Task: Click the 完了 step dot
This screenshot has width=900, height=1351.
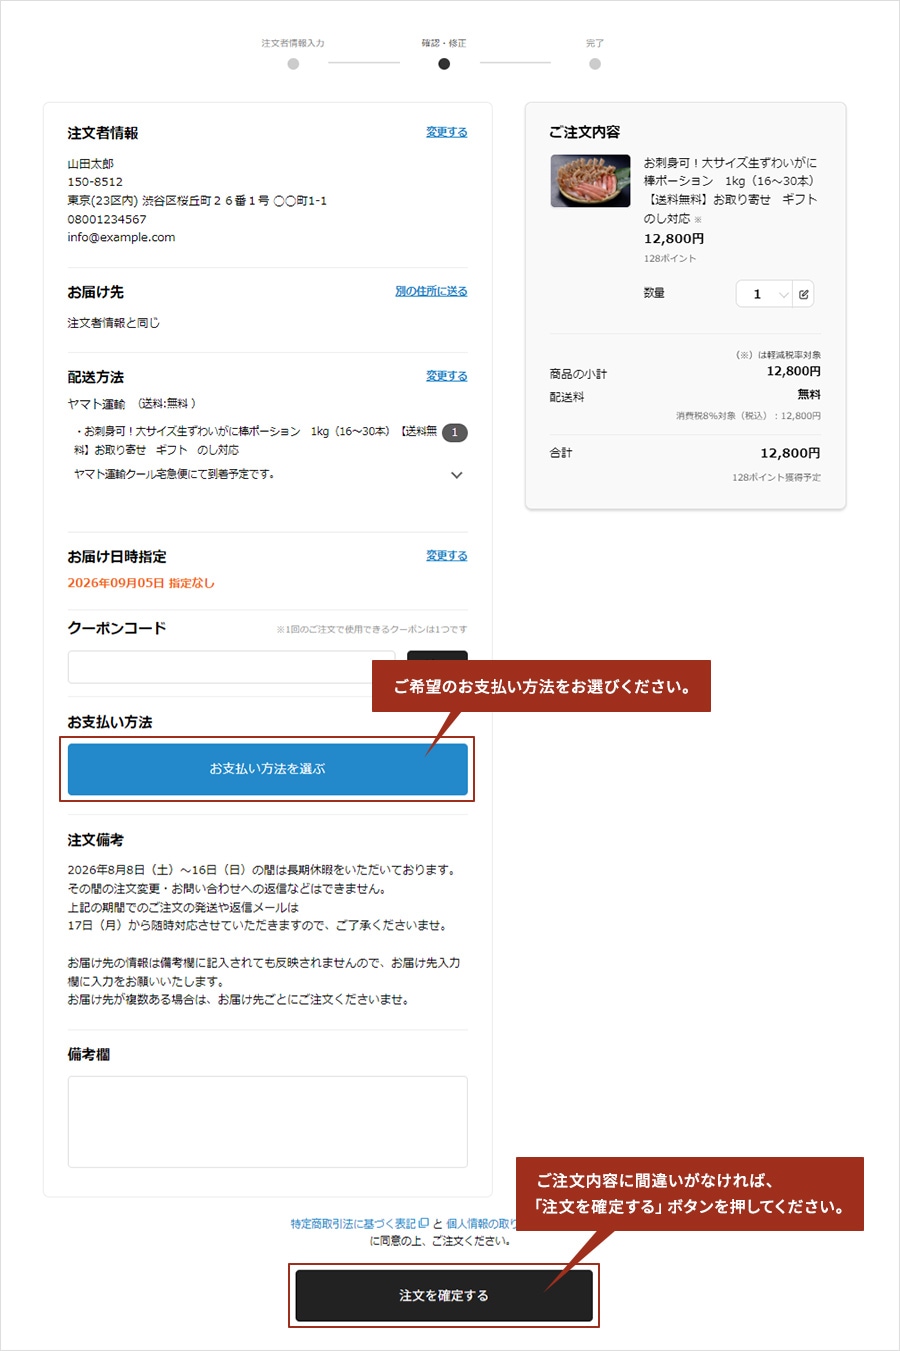Action: [x=595, y=64]
